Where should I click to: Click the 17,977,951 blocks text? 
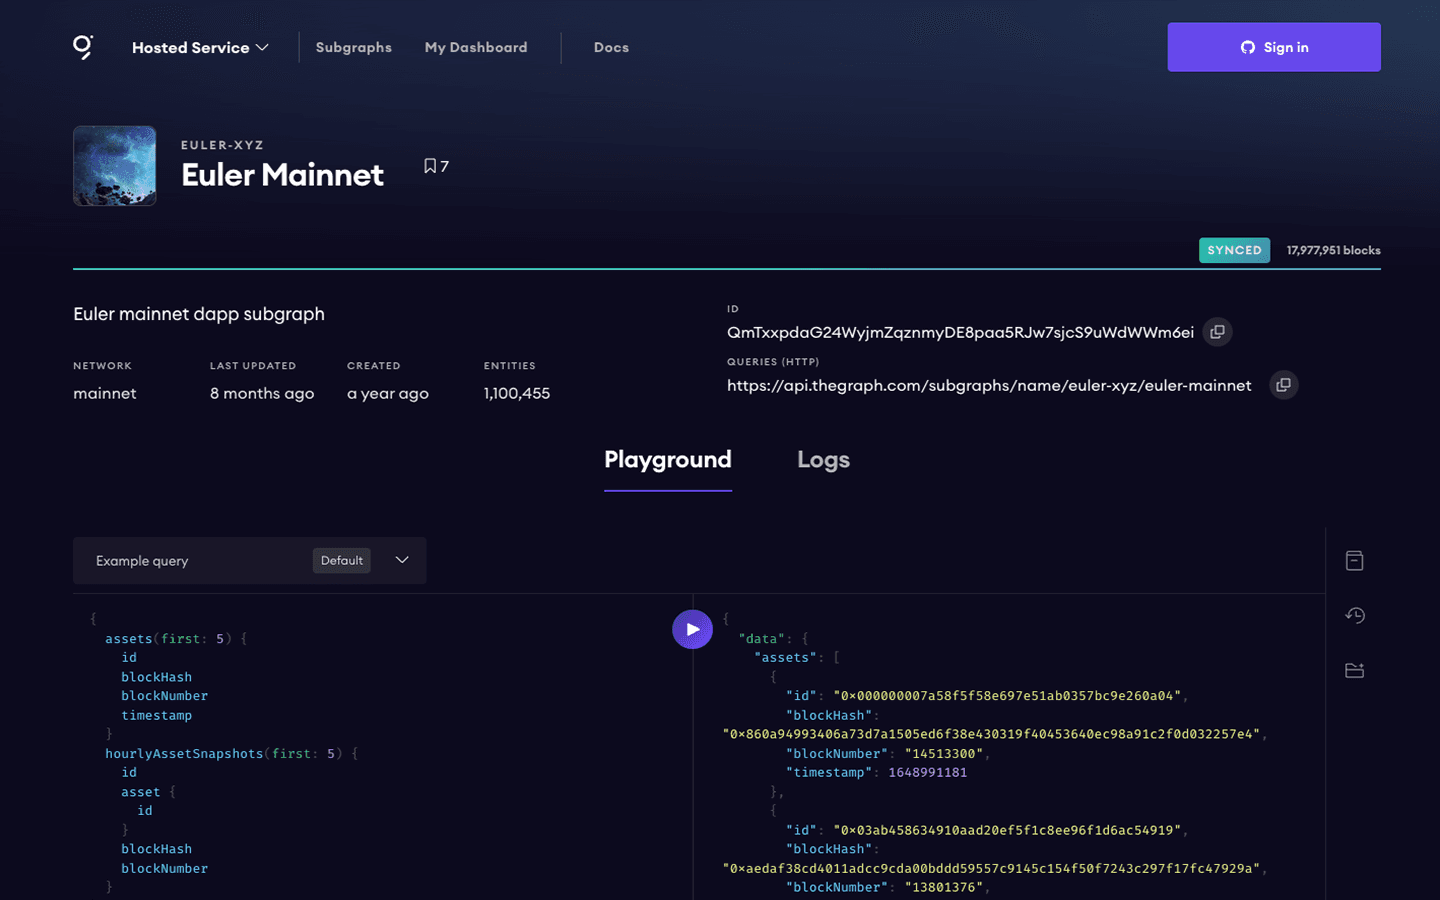(1333, 250)
